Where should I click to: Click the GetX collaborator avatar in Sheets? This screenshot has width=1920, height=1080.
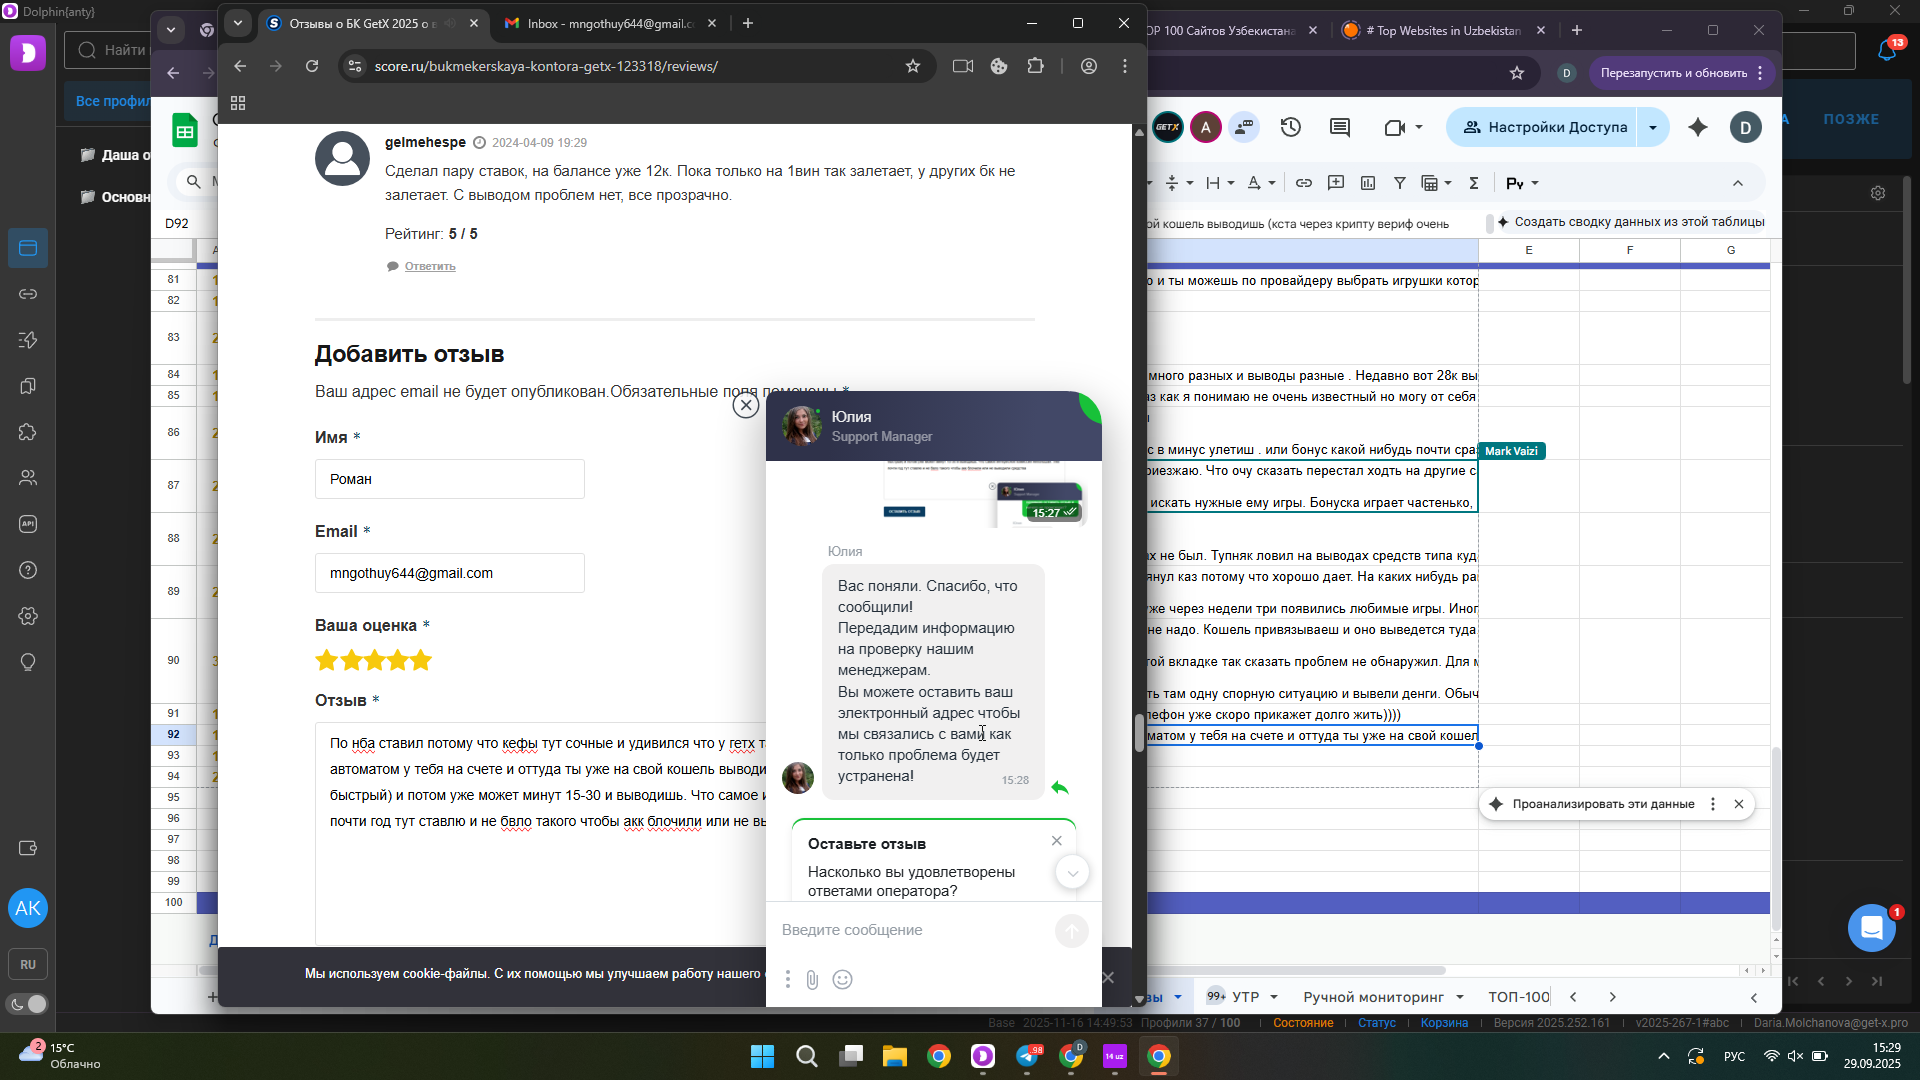coord(1168,127)
